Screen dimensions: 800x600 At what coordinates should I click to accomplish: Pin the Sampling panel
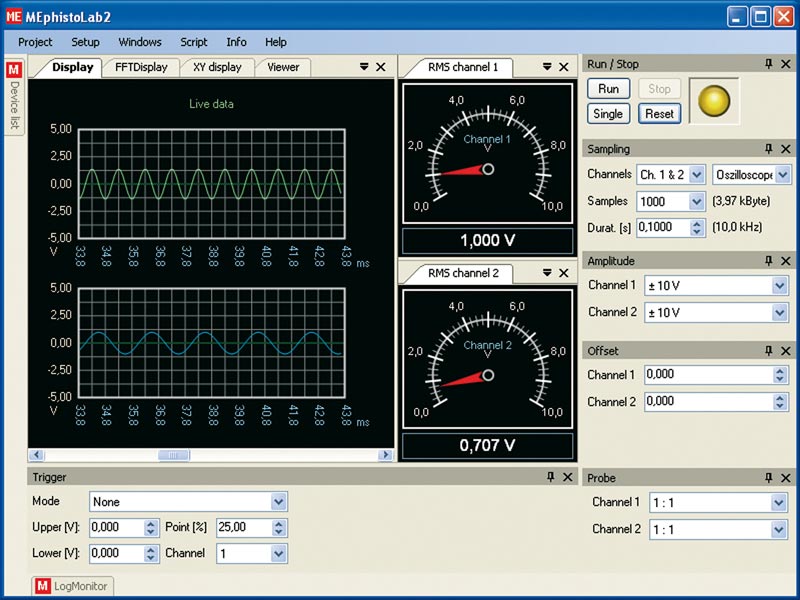coord(769,149)
